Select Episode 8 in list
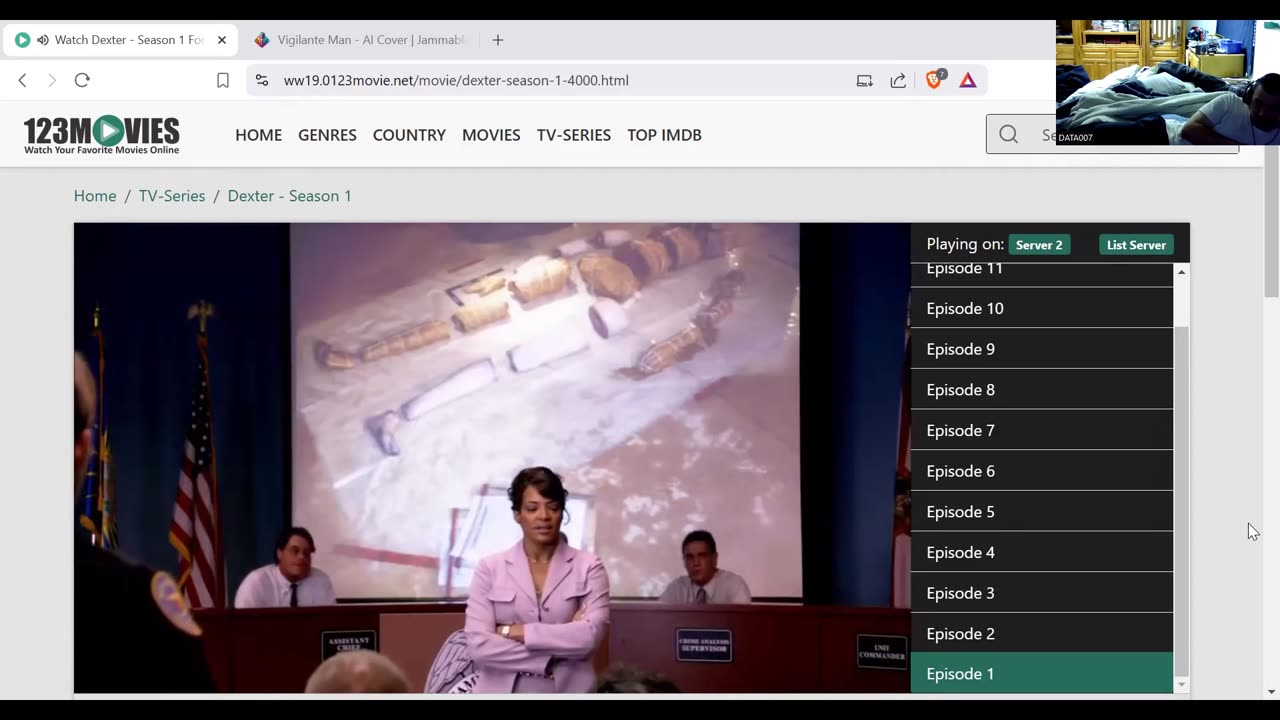This screenshot has height=720, width=1280. click(1041, 390)
